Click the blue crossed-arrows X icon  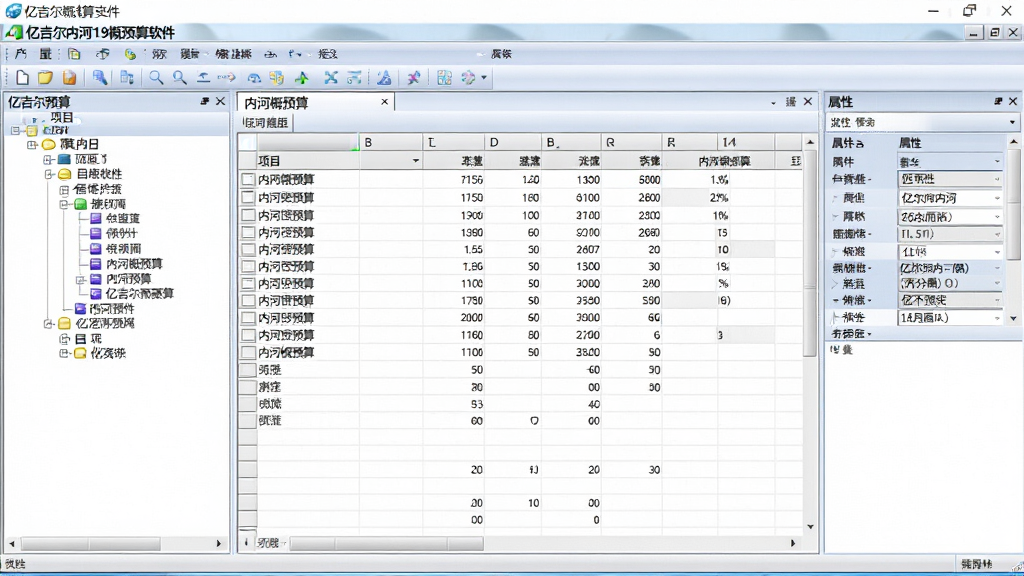click(x=331, y=78)
